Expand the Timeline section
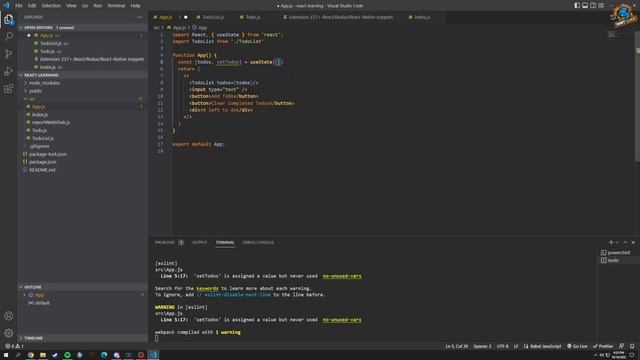Image resolution: width=640 pixels, height=360 pixels. click(82, 338)
